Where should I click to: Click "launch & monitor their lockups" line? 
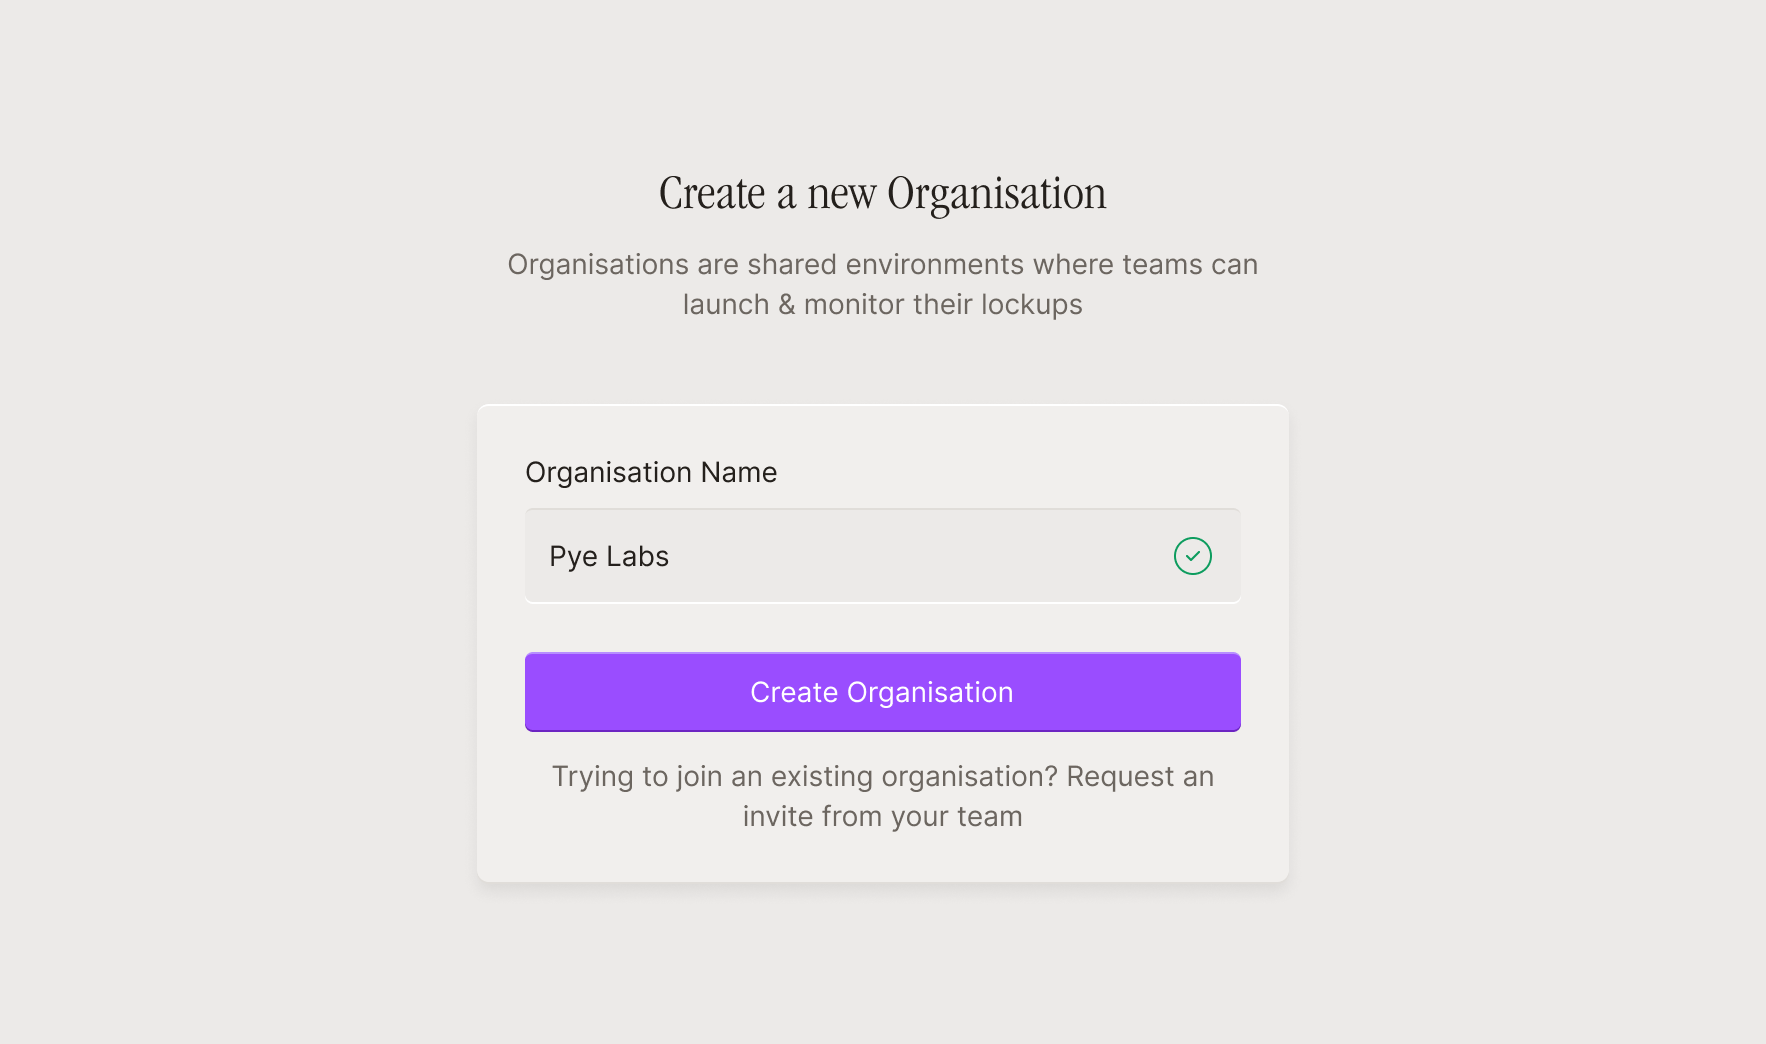click(882, 304)
